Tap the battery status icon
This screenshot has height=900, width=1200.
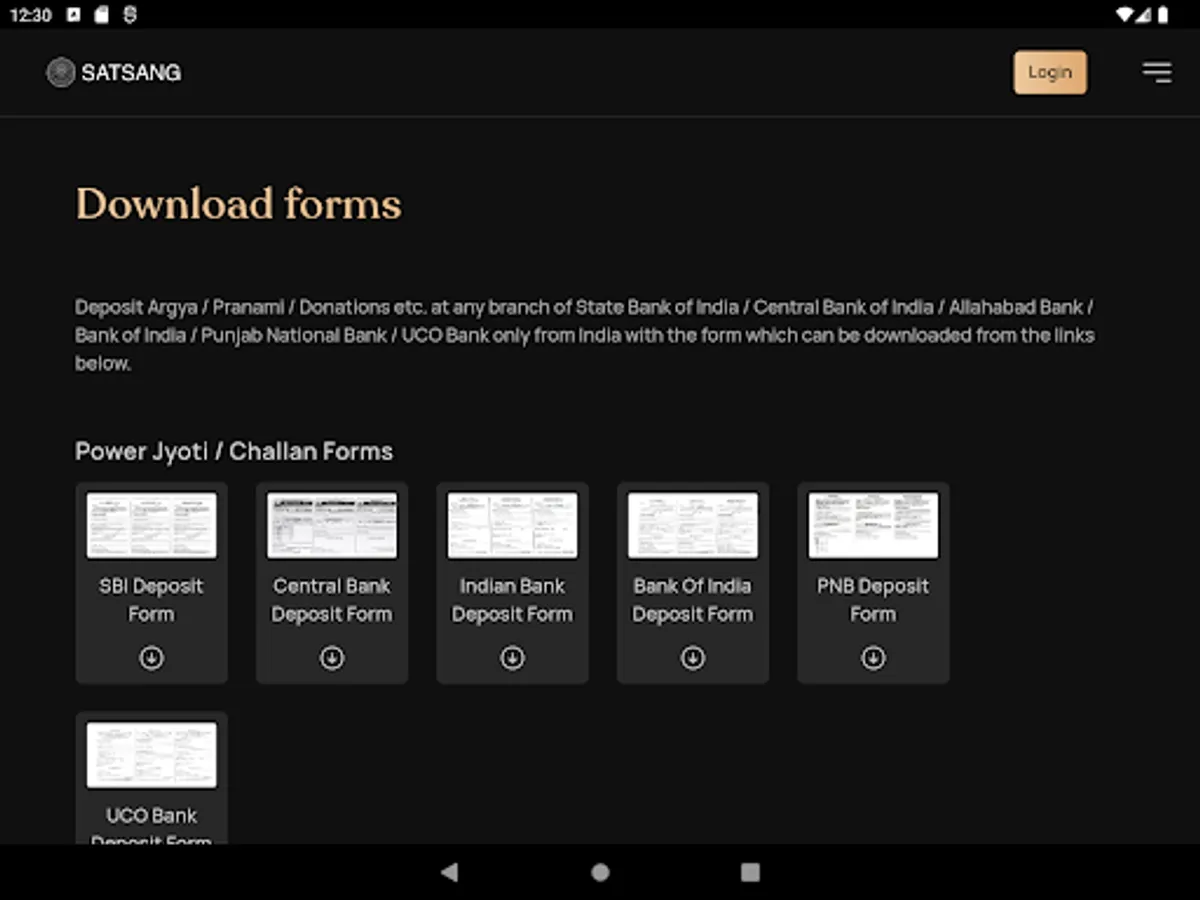click(1163, 14)
